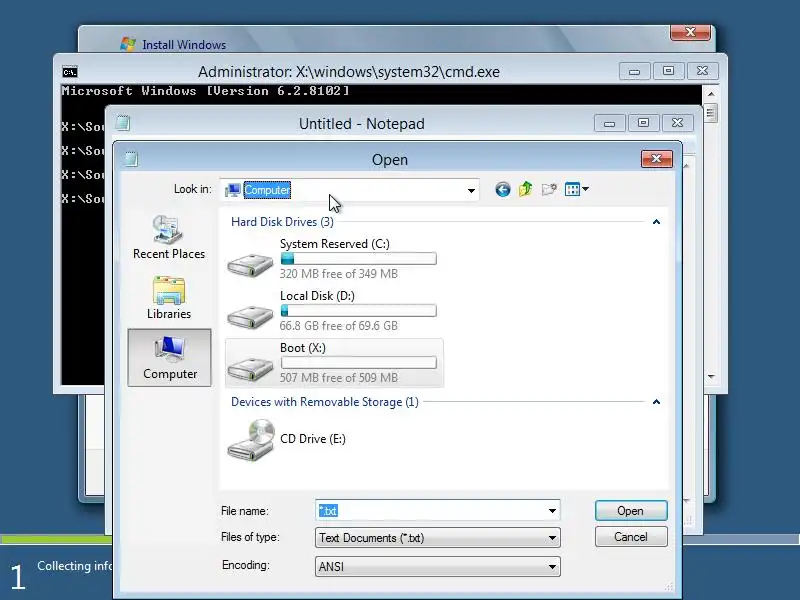Close the Open dialog
The height and width of the screenshot is (600, 800).
[x=657, y=159]
